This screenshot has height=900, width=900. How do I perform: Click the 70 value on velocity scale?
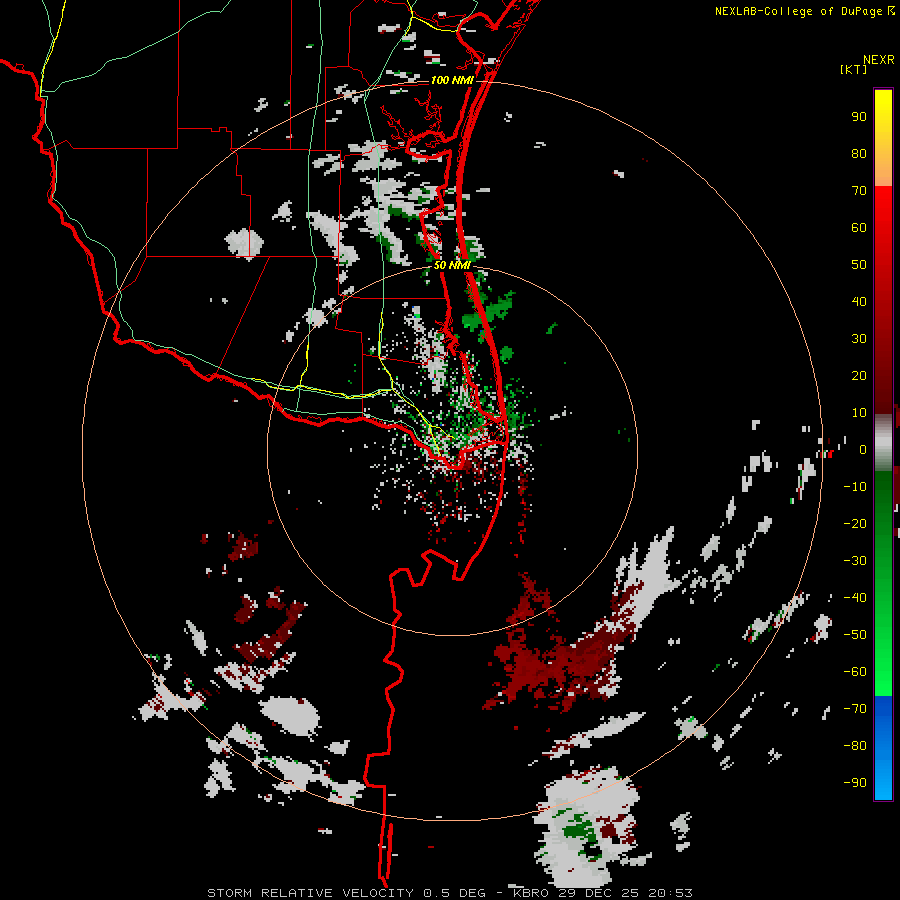click(859, 191)
